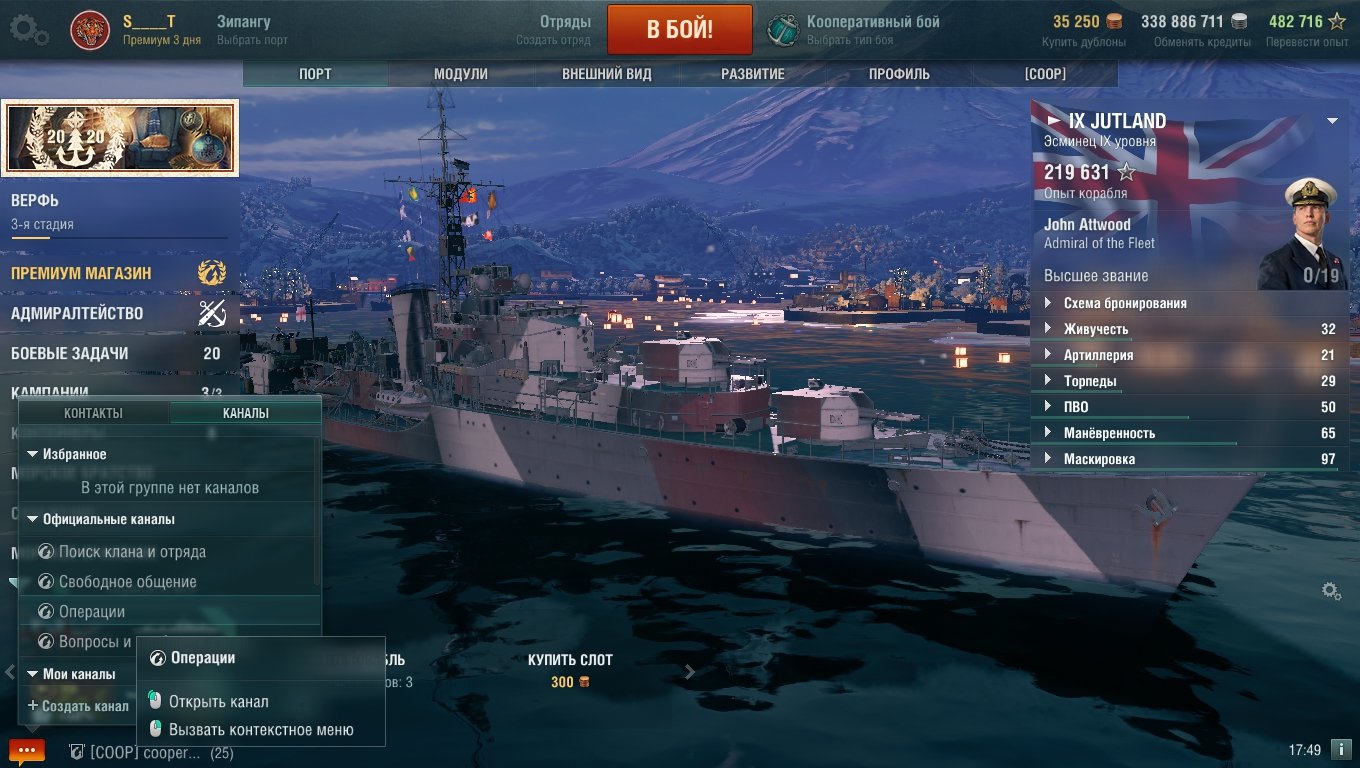Open the Модули tab
The height and width of the screenshot is (768, 1360).
click(461, 74)
